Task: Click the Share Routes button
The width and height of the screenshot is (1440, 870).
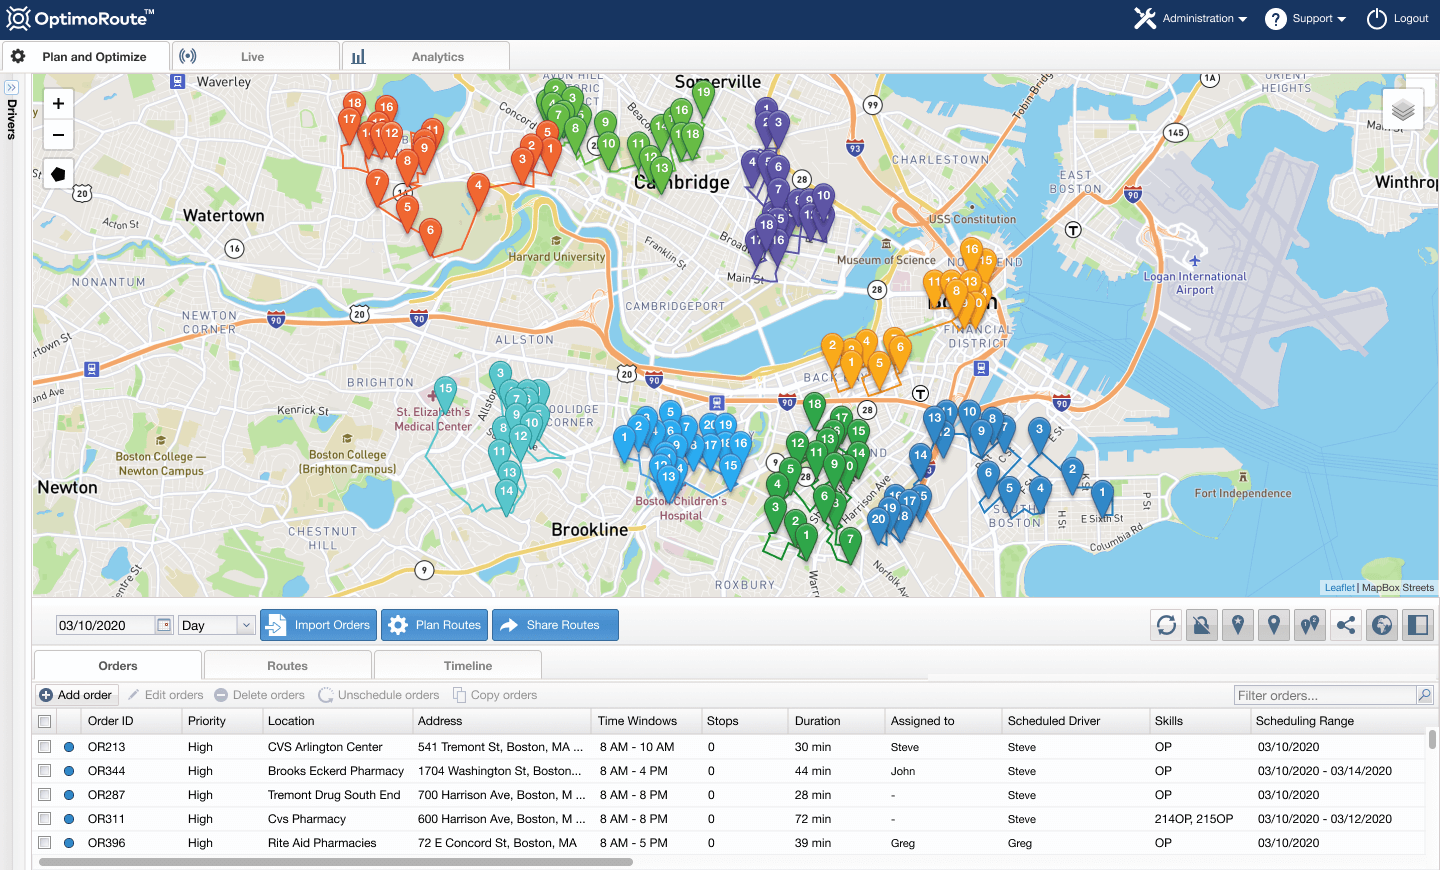Action: (555, 625)
